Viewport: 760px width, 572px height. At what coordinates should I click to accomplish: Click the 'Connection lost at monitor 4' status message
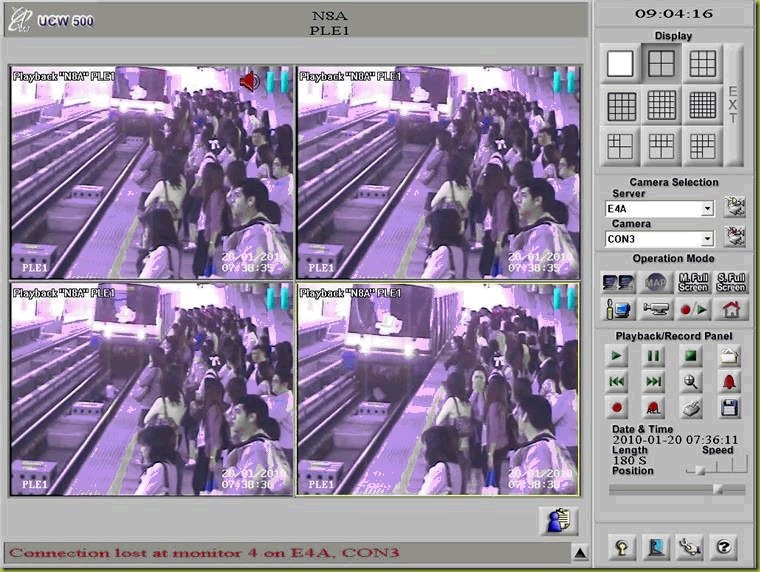(x=204, y=553)
